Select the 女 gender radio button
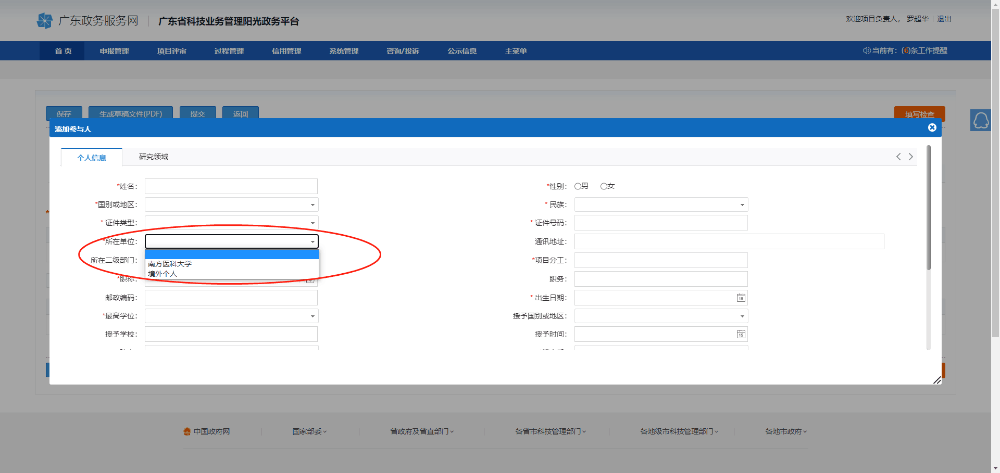1000x473 pixels. click(604, 186)
